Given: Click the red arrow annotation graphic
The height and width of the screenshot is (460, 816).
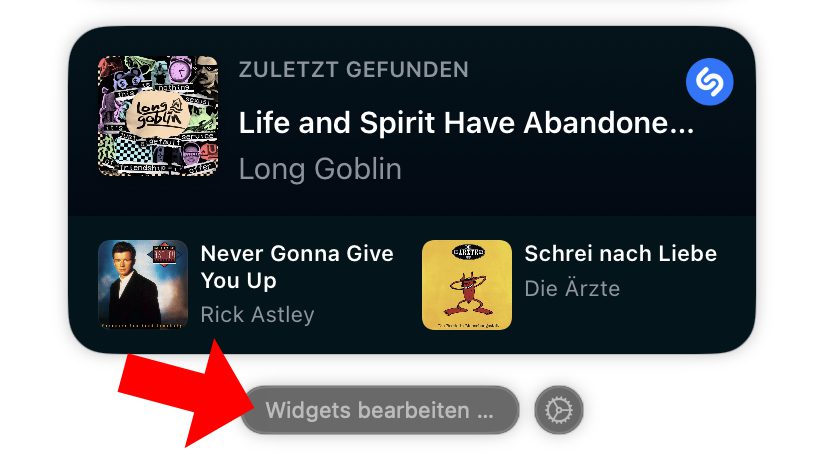Looking at the screenshot, I should [185, 391].
